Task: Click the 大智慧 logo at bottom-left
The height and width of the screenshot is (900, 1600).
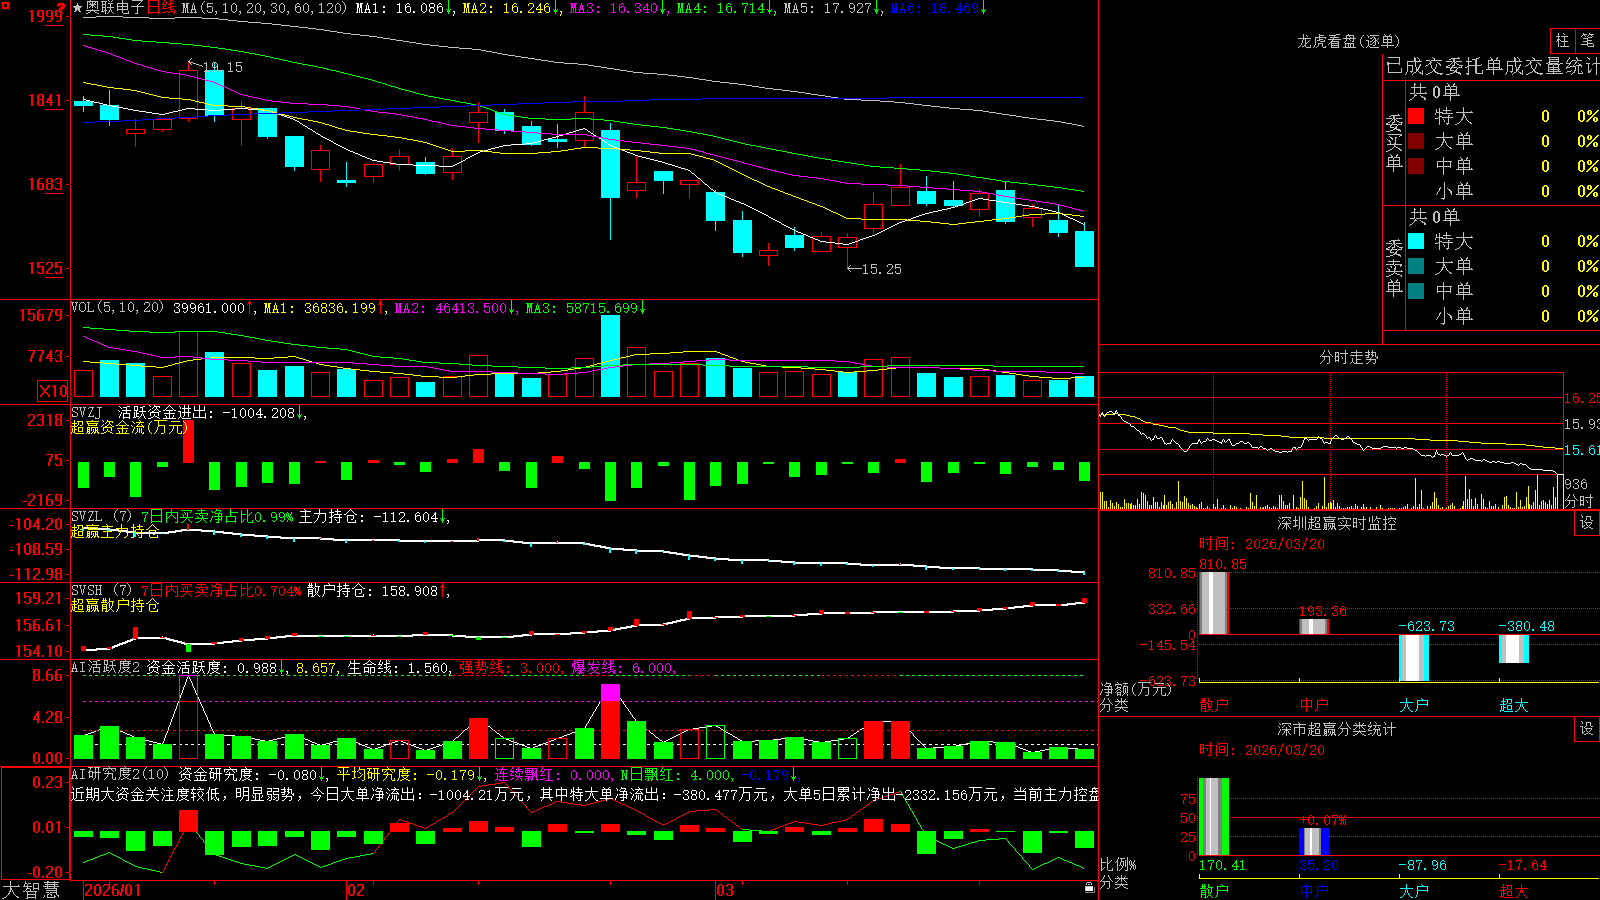Action: tap(31, 890)
